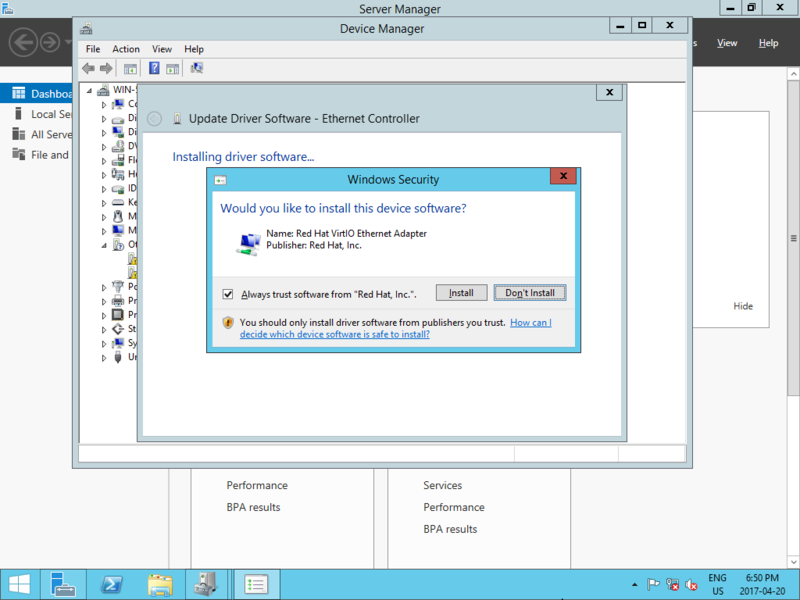The image size is (800, 600).
Task: Click the Server Manager vertical scrollbar
Action: (793, 238)
